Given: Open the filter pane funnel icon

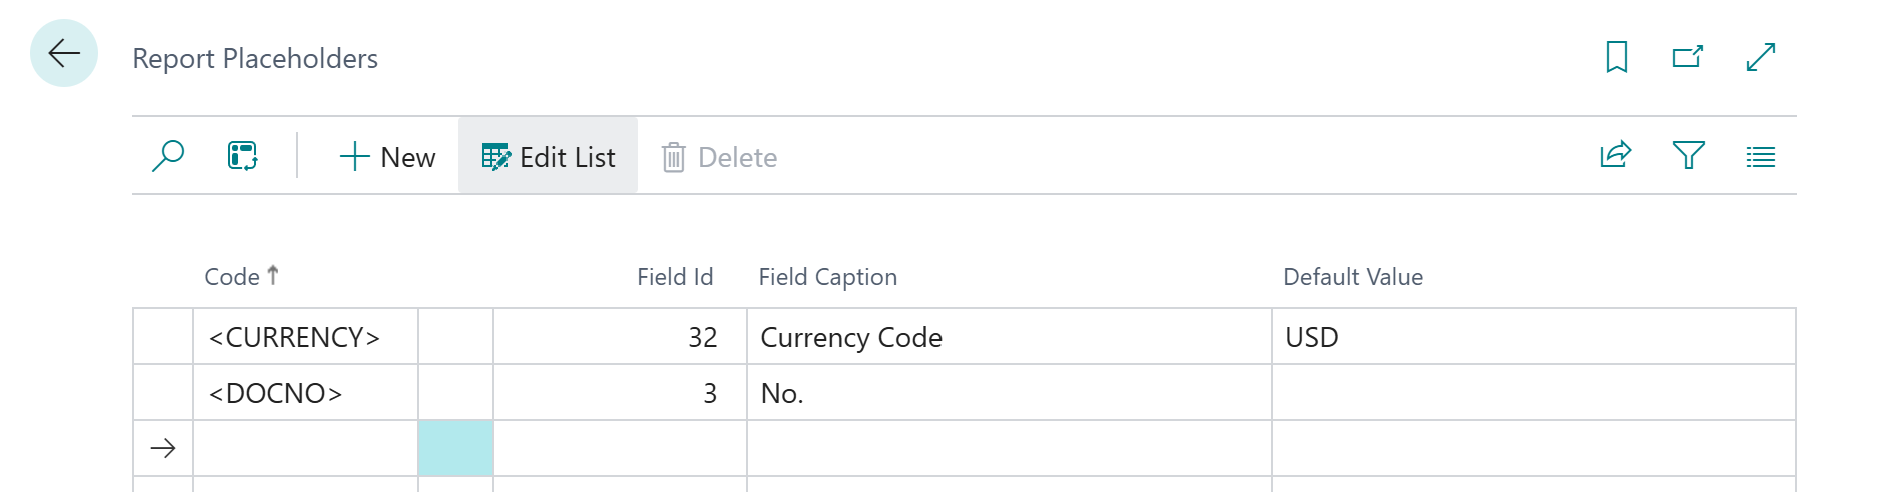Looking at the screenshot, I should 1688,156.
